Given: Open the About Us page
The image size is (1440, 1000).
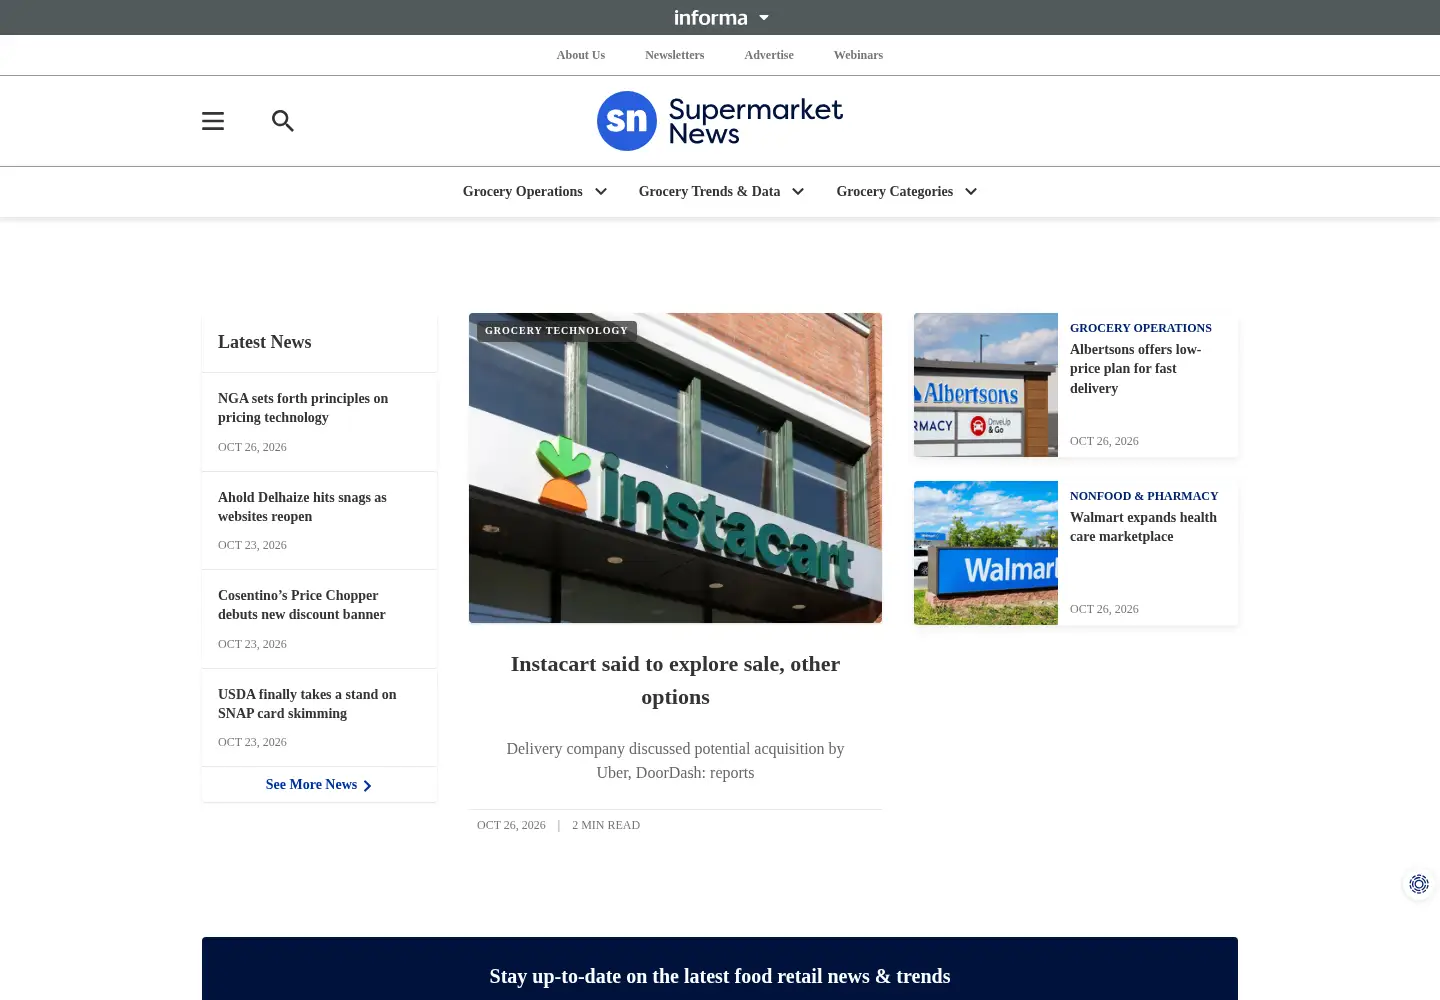Looking at the screenshot, I should [581, 55].
